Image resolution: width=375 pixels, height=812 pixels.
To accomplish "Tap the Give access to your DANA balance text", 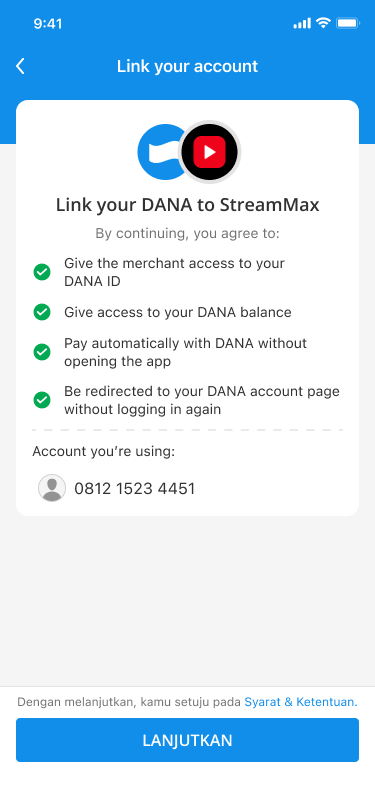I will 178,312.
